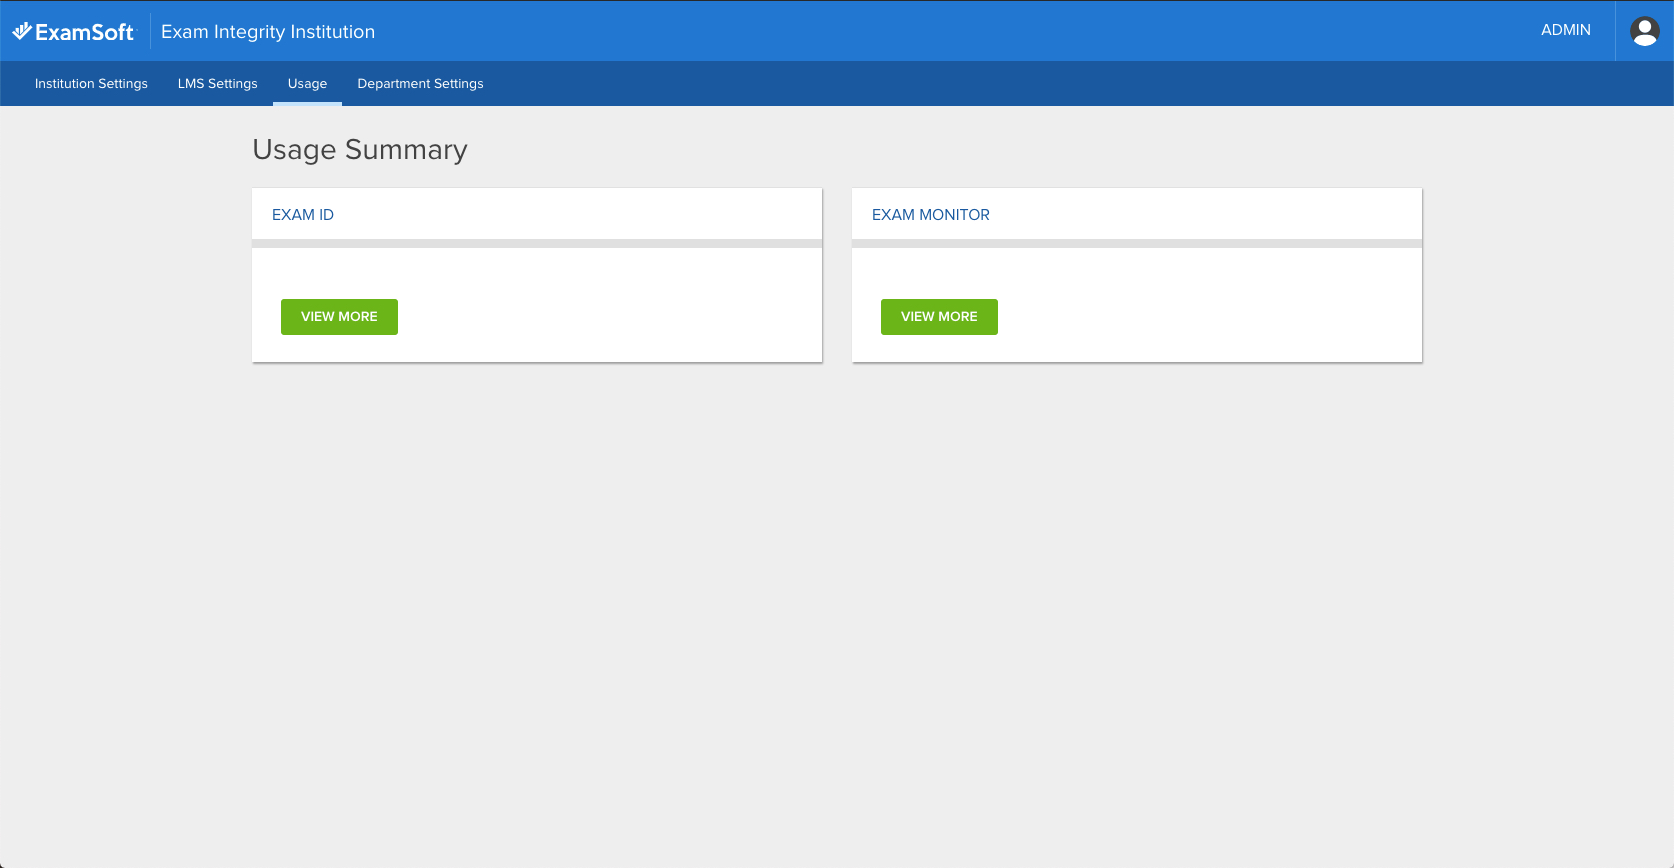Go to Department Settings tab
Image resolution: width=1674 pixels, height=868 pixels.
[x=420, y=84]
